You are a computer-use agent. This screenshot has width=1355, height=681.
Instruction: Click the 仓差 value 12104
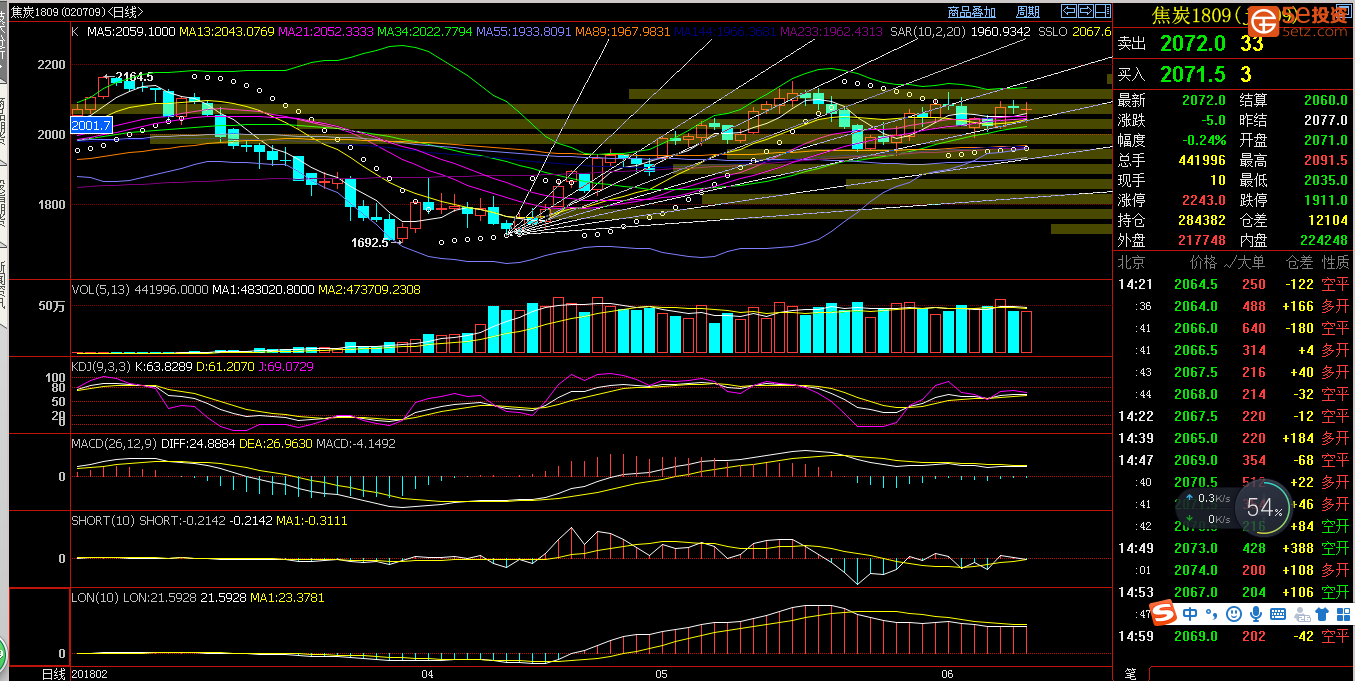[x=1329, y=220]
